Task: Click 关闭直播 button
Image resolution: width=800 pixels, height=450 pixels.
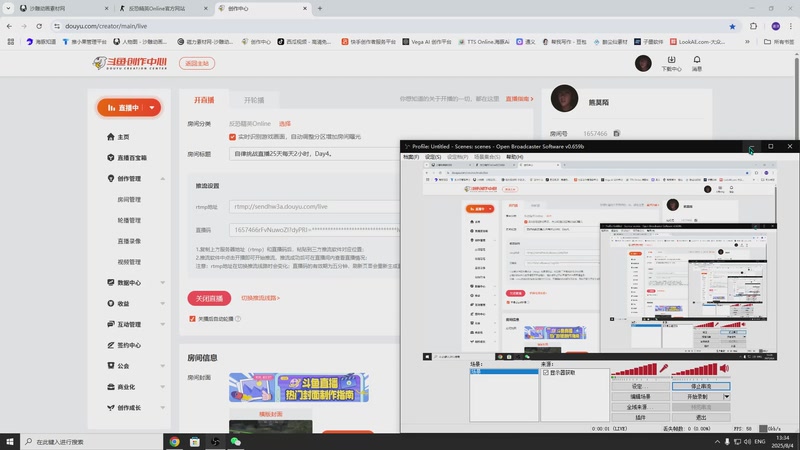Action: (209, 298)
